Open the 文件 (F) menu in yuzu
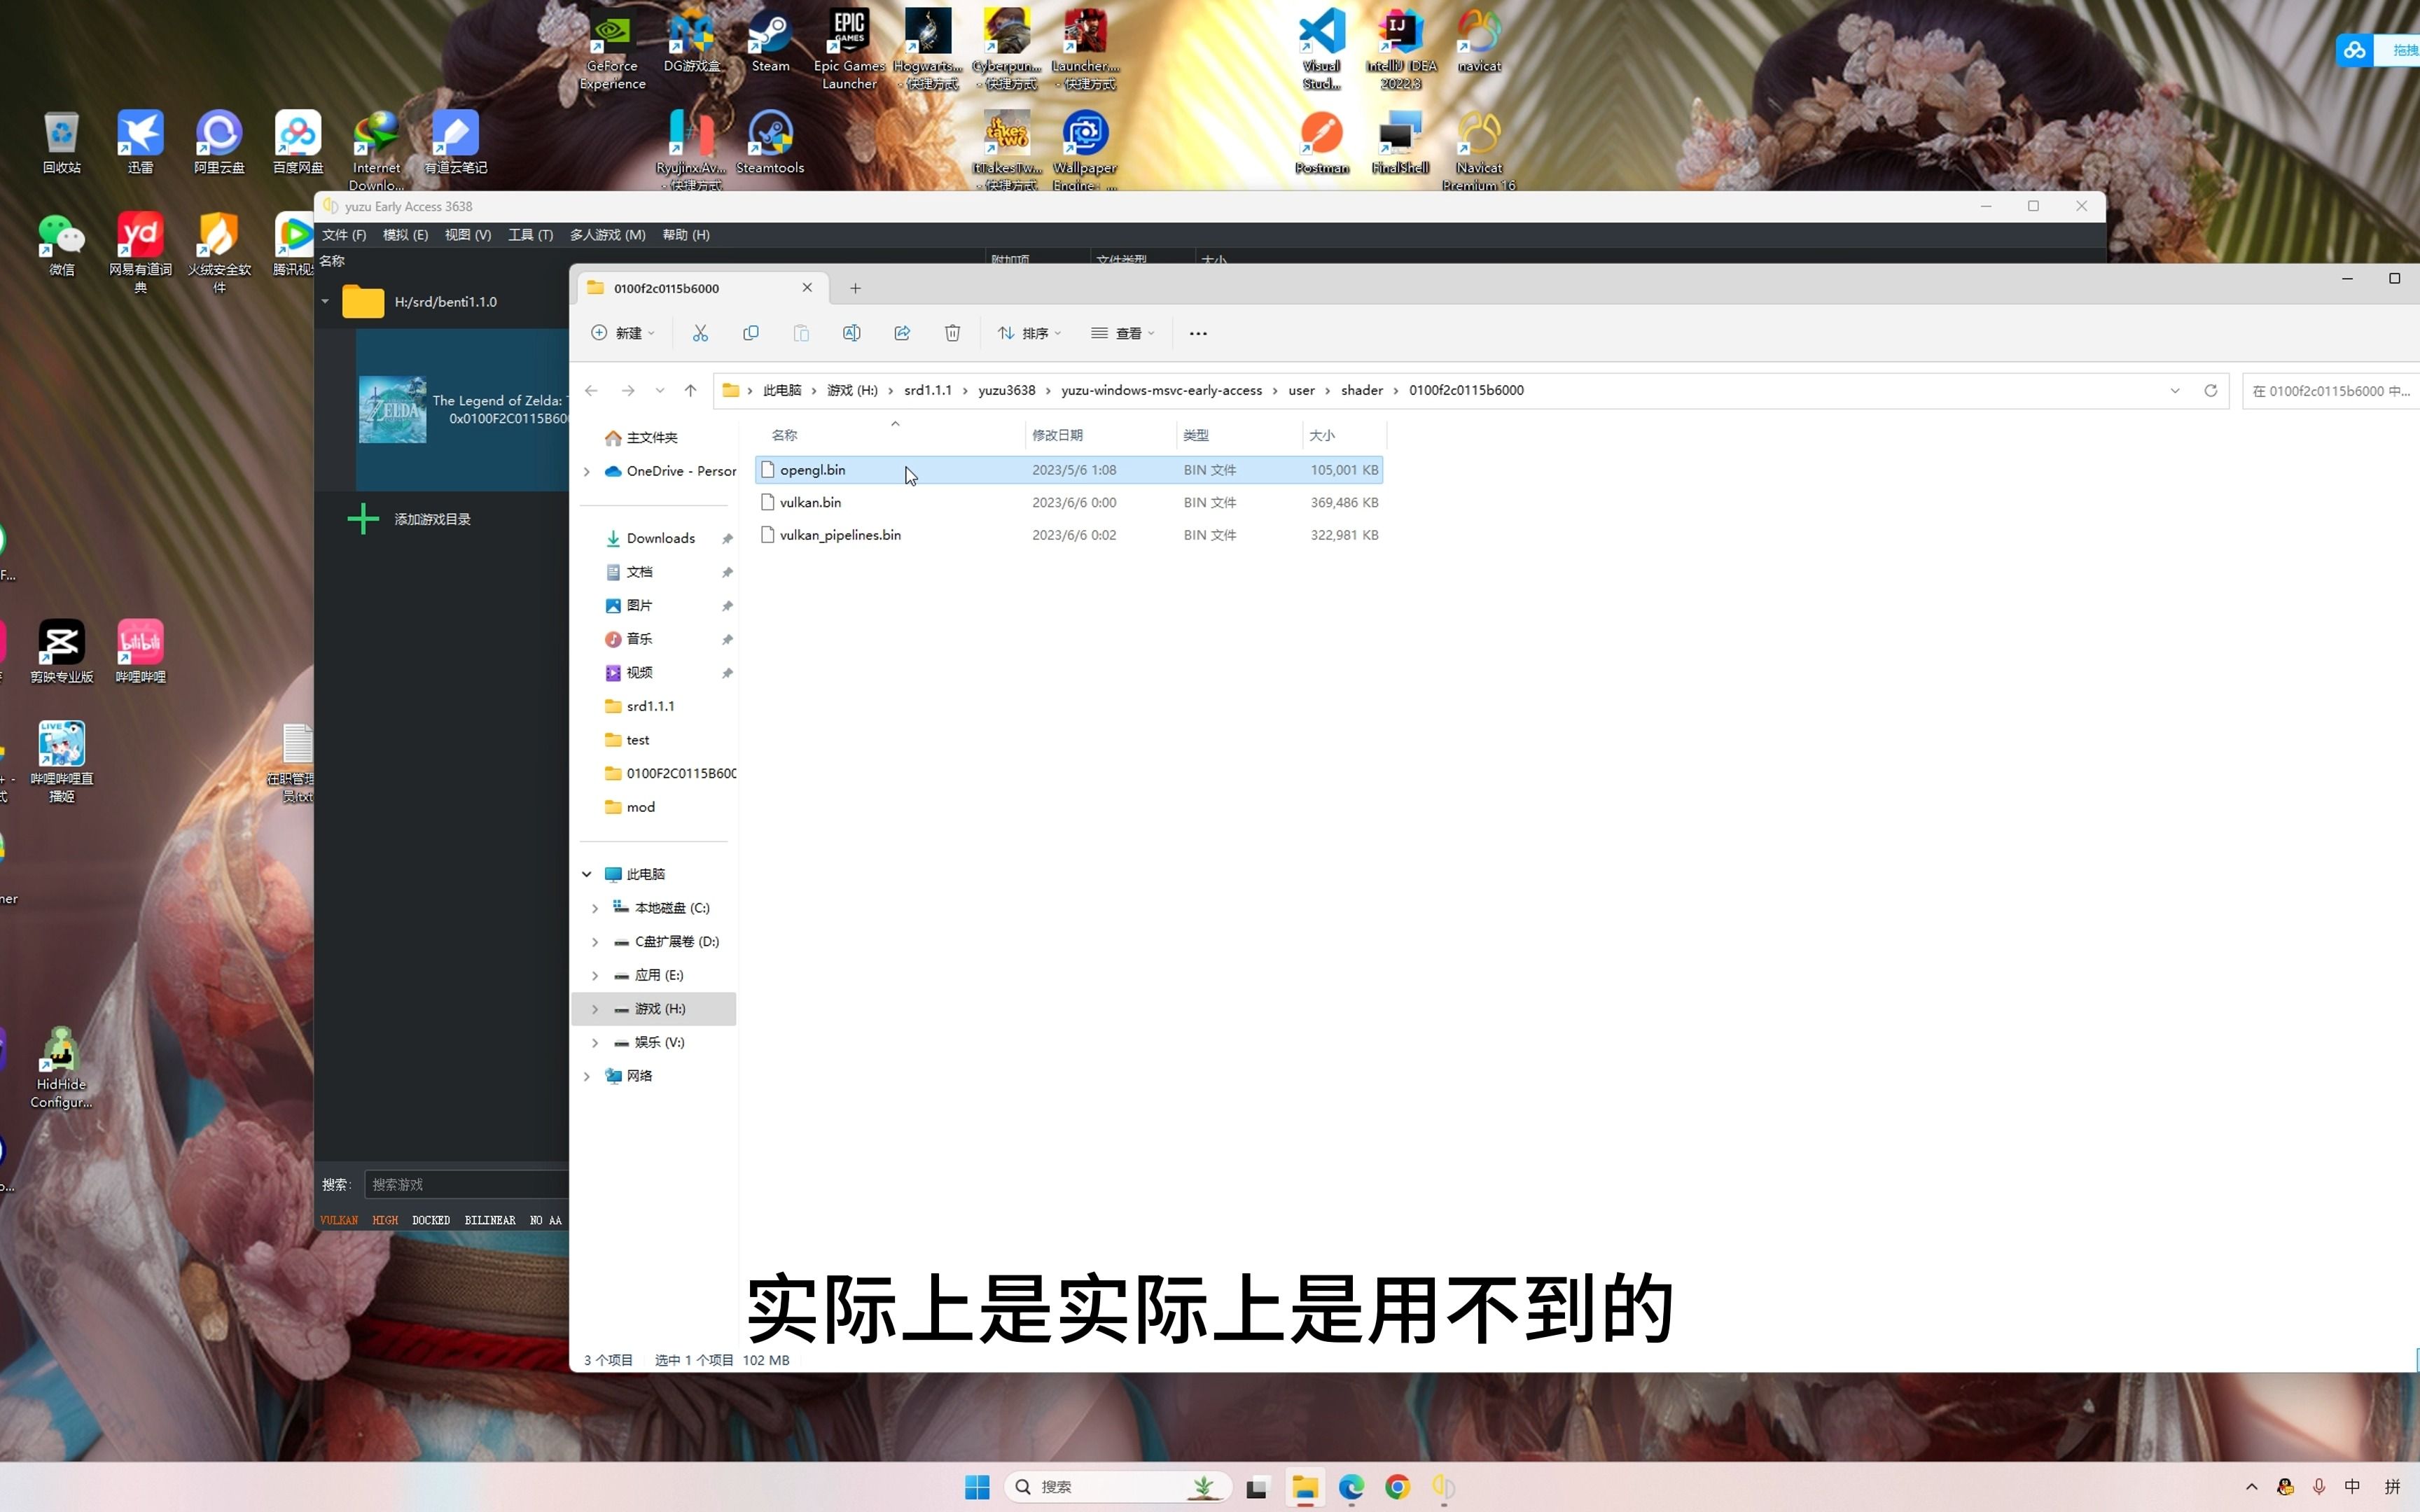2420x1512 pixels. [x=344, y=235]
